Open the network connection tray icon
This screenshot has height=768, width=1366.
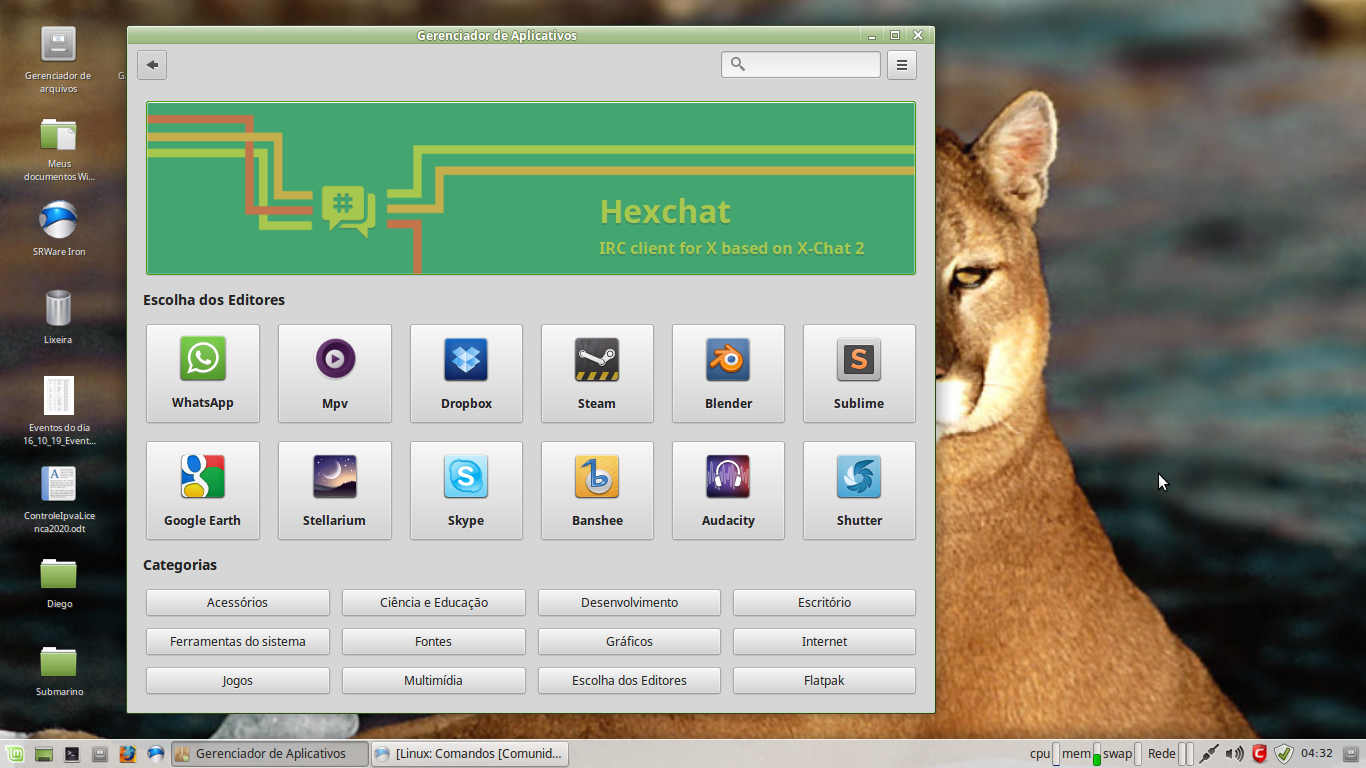pos(1209,754)
